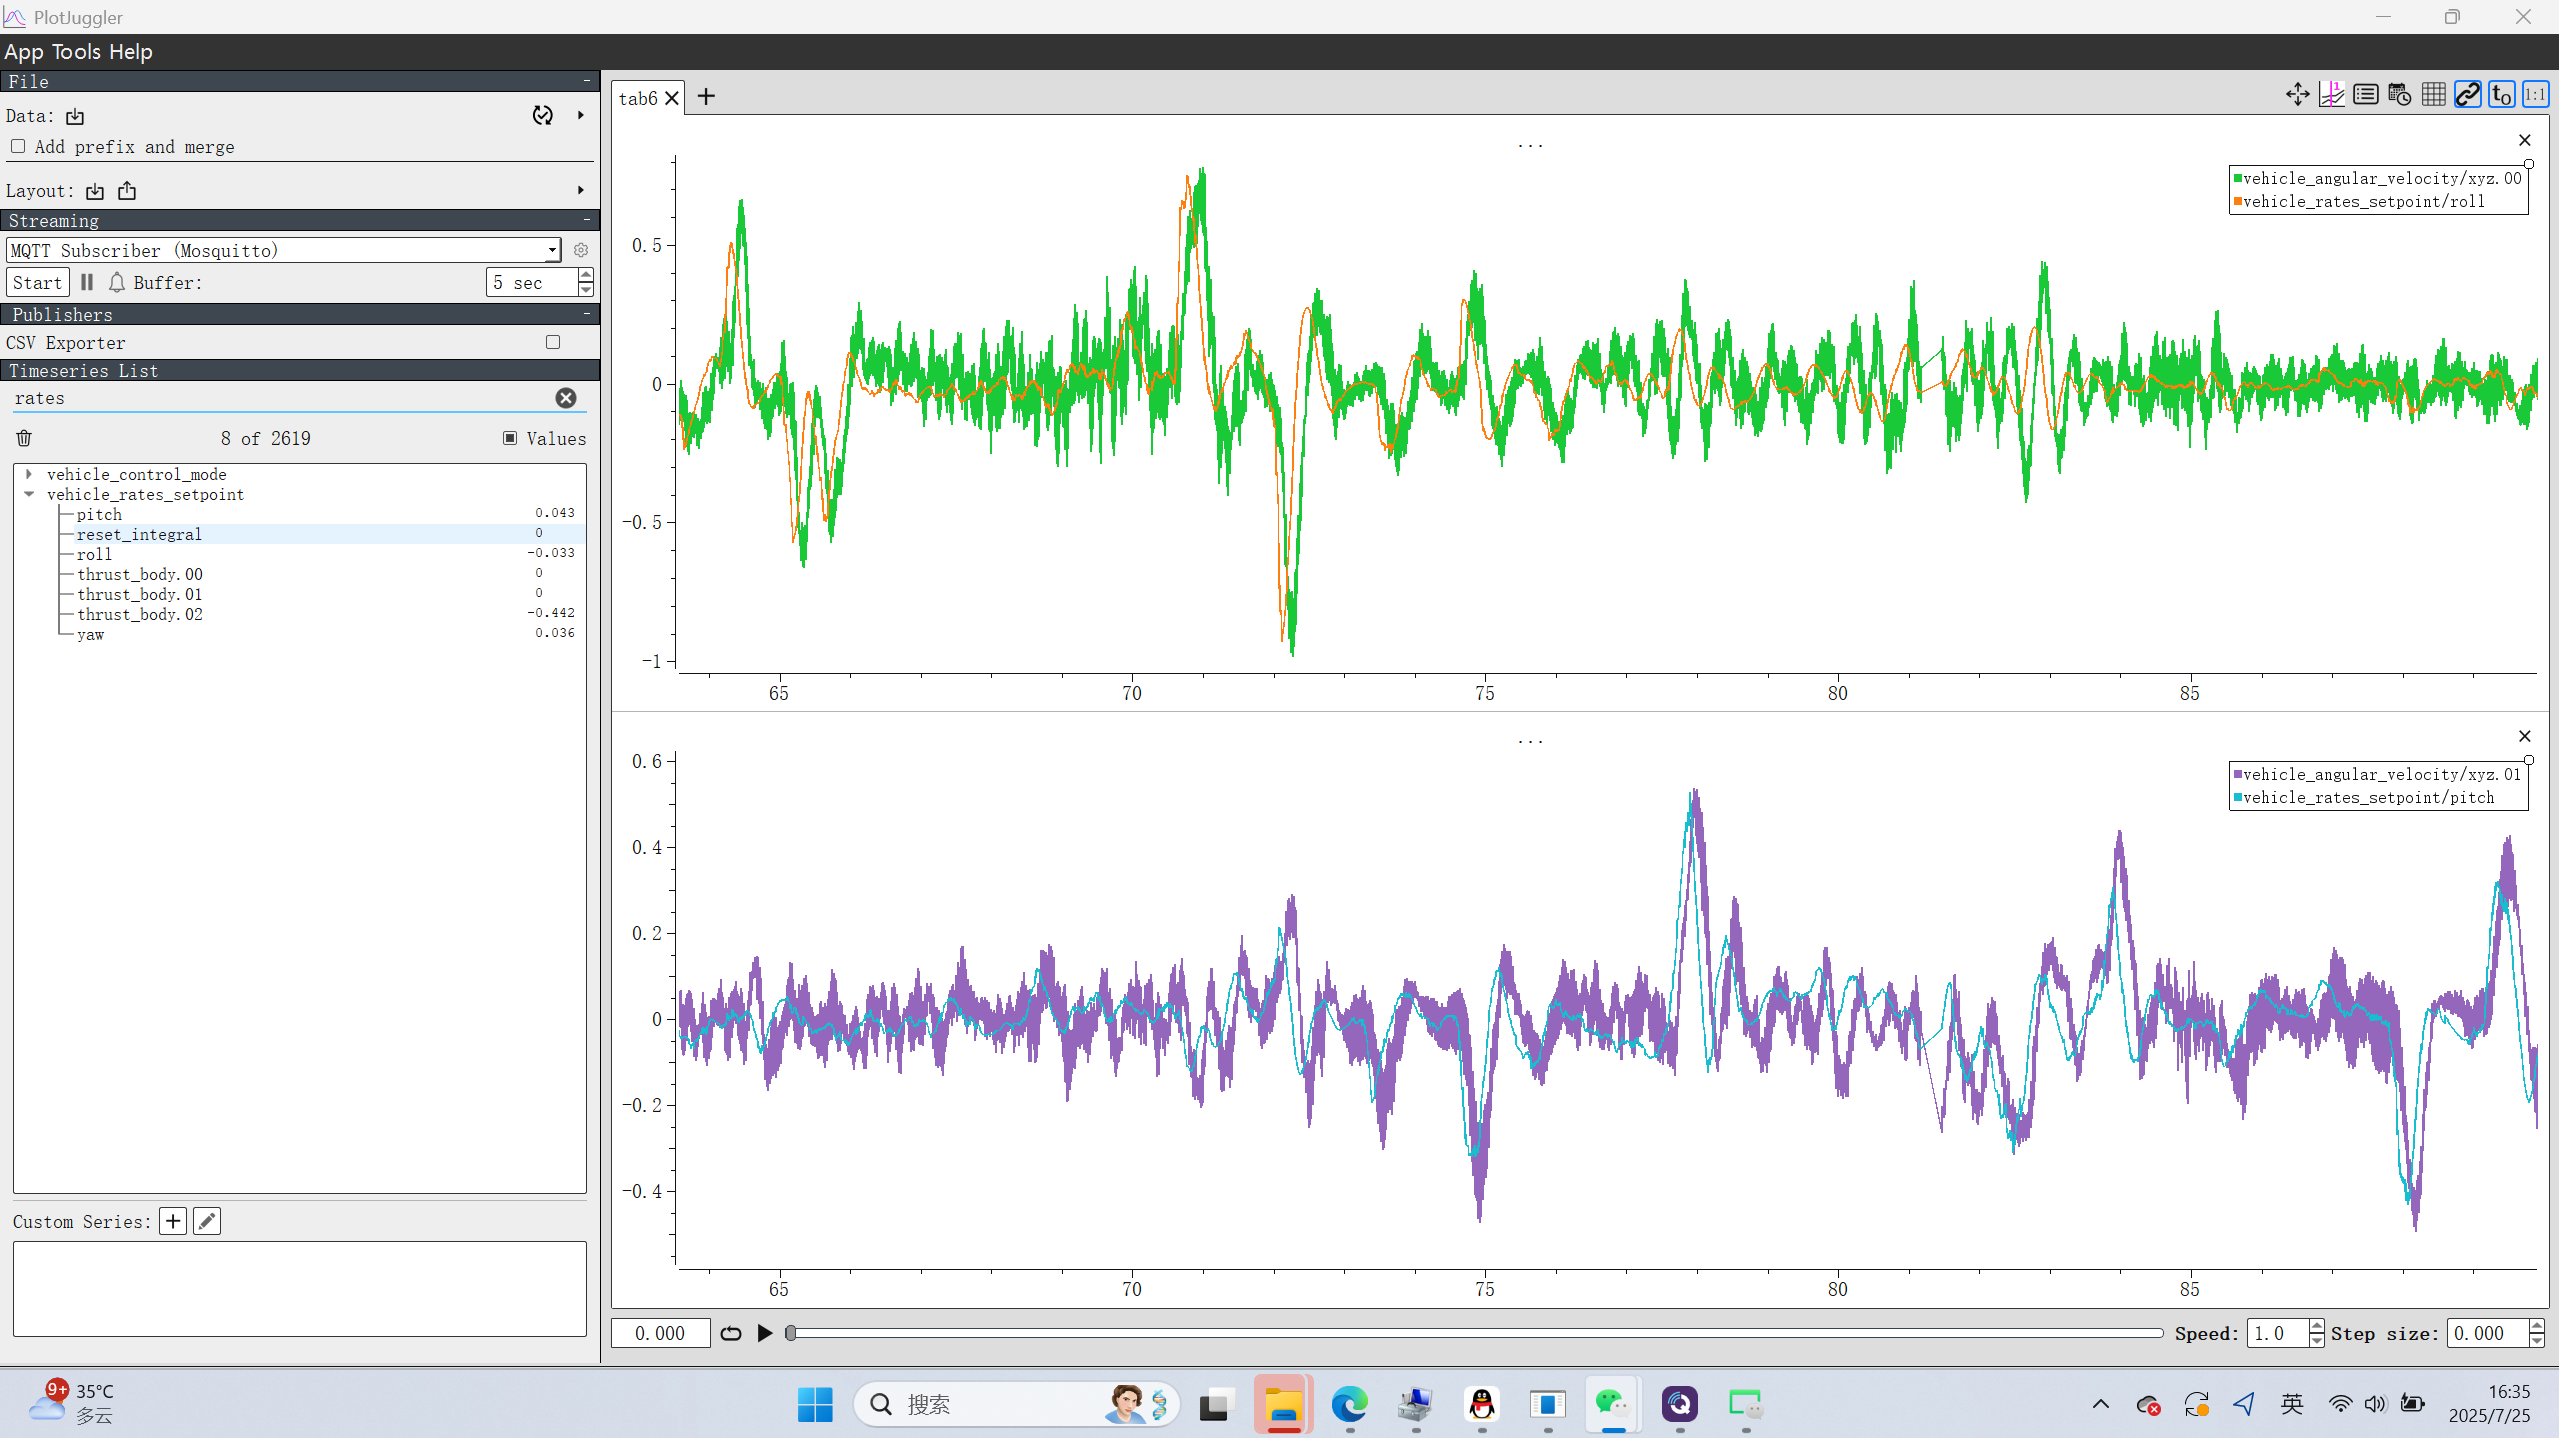Click the reload data icon
Viewport: 2559px width, 1438px height.
click(x=542, y=116)
